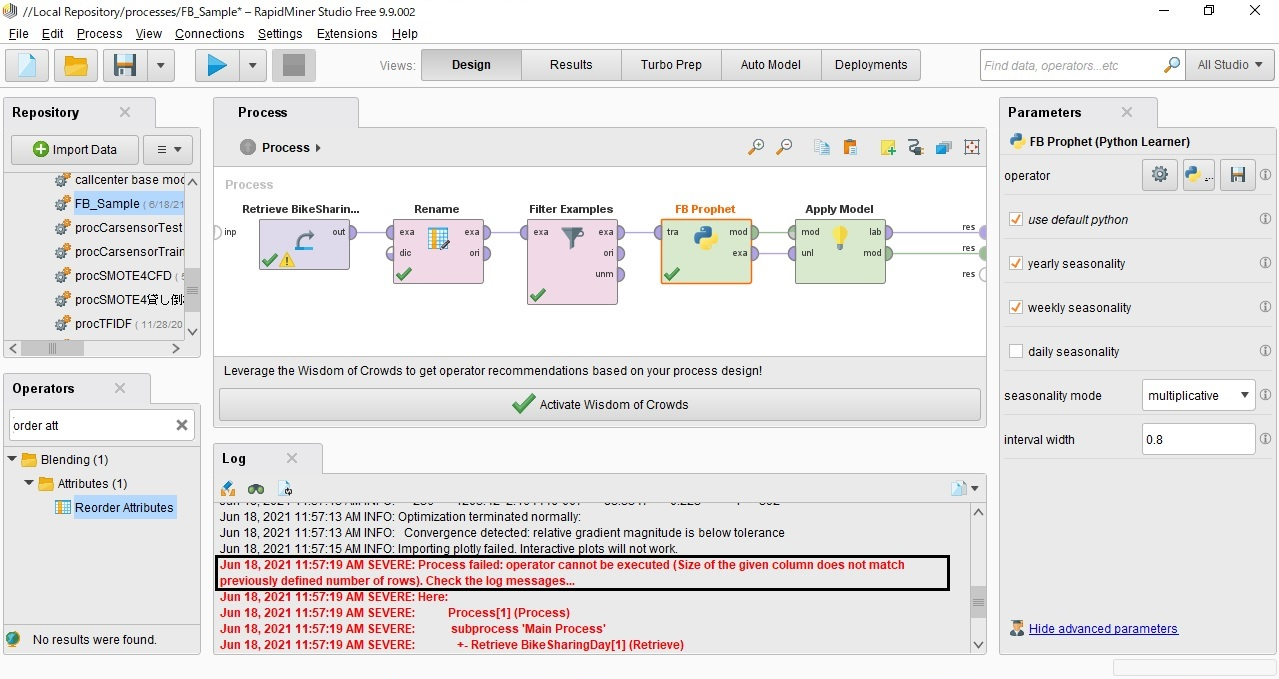Open the seasonality mode dropdown
The width and height of the screenshot is (1279, 679).
(1198, 395)
